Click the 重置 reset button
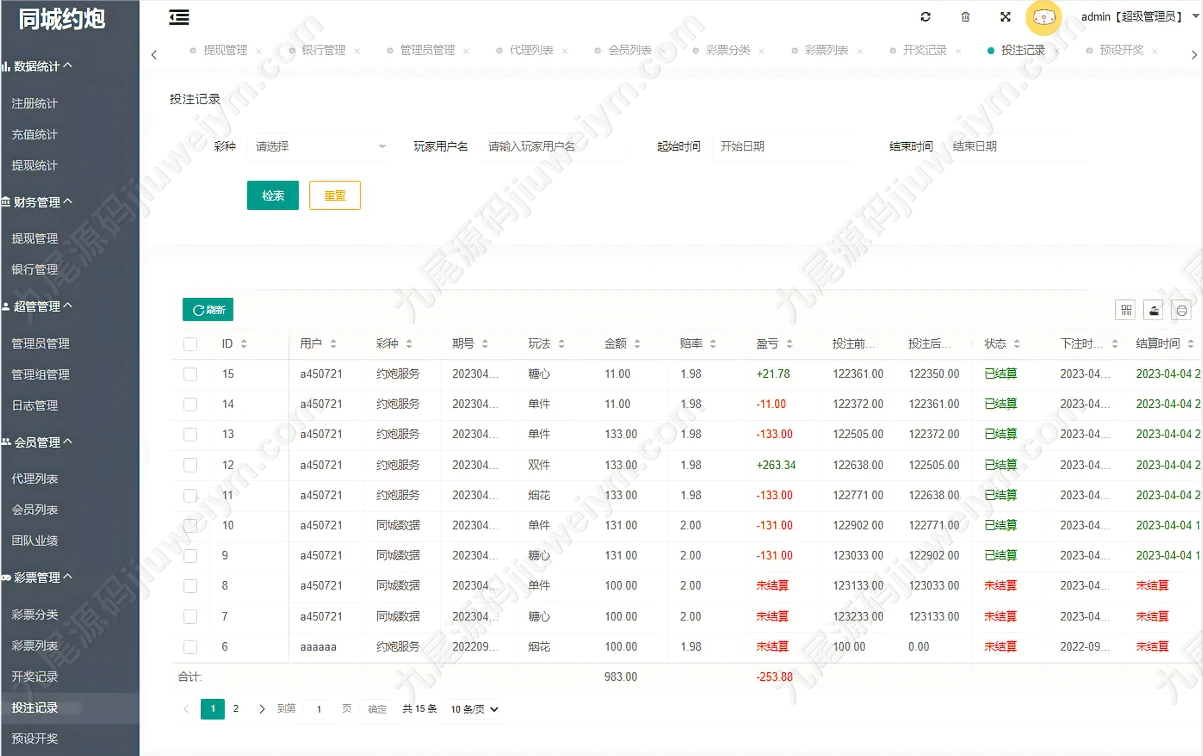This screenshot has width=1203, height=756. point(335,195)
